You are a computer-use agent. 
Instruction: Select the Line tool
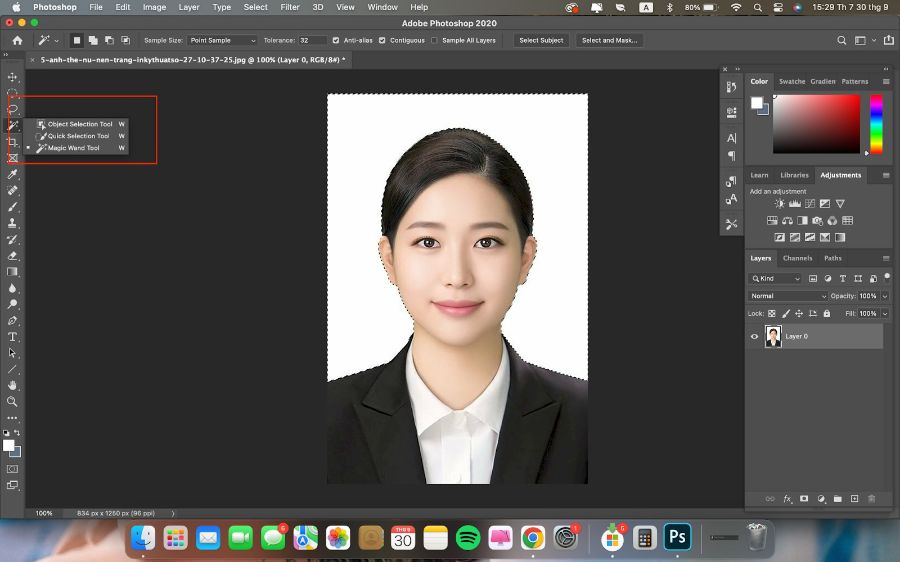click(12, 369)
